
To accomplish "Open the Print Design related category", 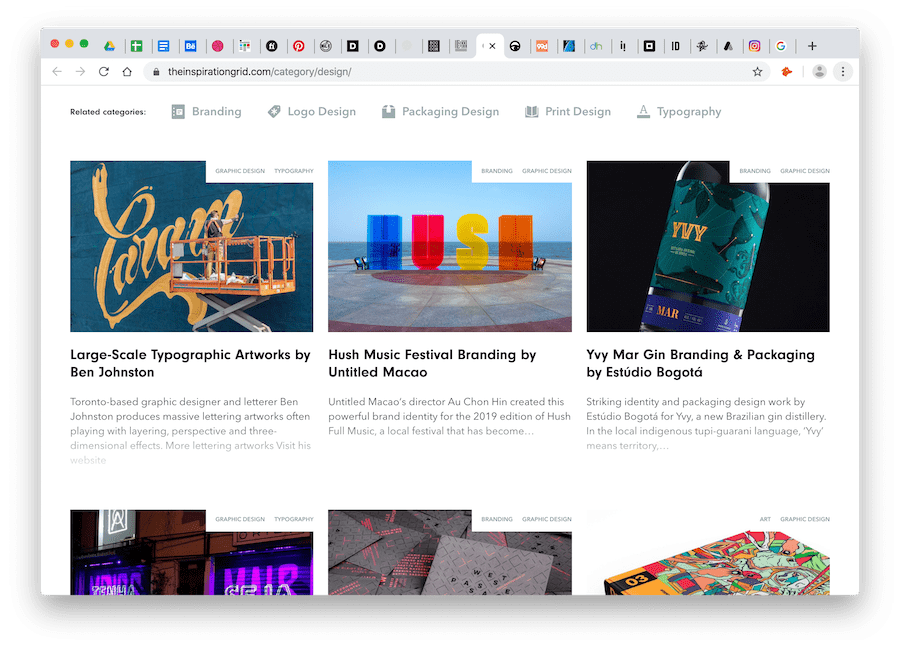I will [568, 112].
